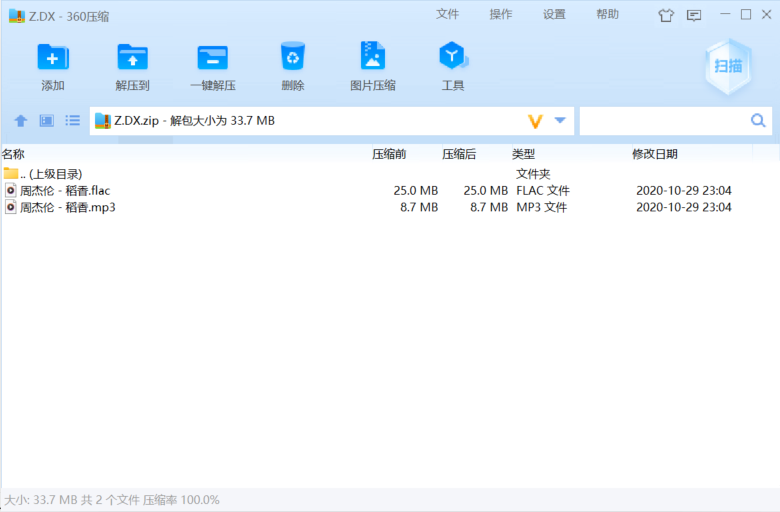Close the 360压缩 window
780x512 pixels.
(767, 14)
